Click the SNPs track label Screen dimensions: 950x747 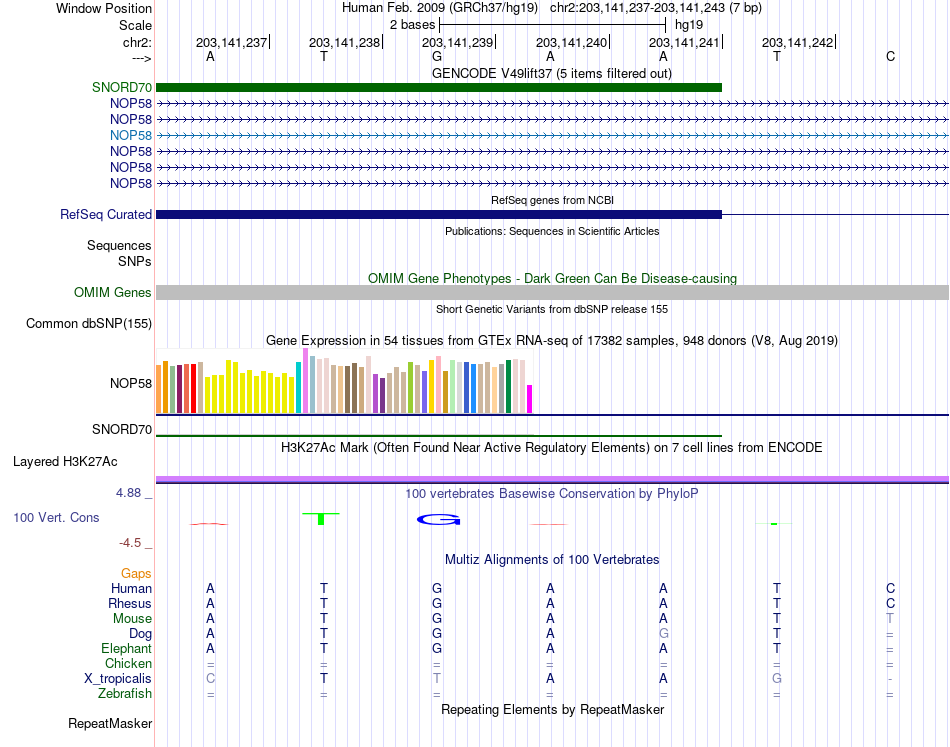pyautogui.click(x=135, y=261)
